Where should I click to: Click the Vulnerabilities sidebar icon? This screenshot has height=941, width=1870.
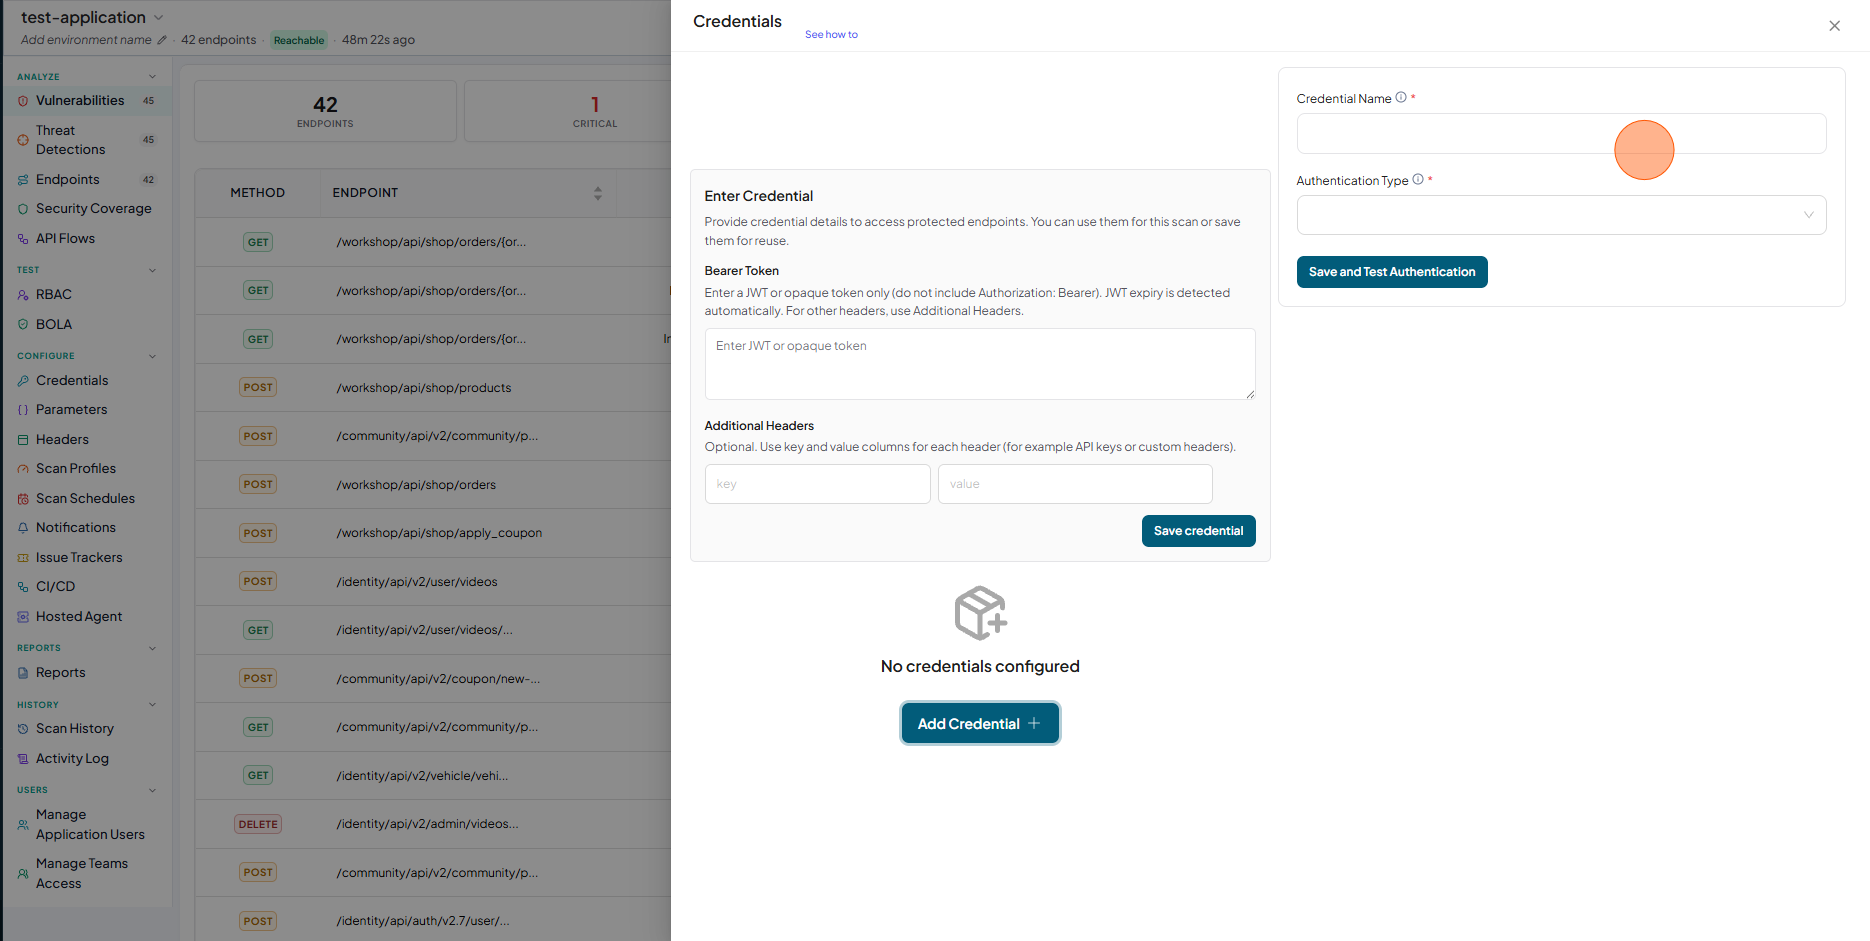23,101
